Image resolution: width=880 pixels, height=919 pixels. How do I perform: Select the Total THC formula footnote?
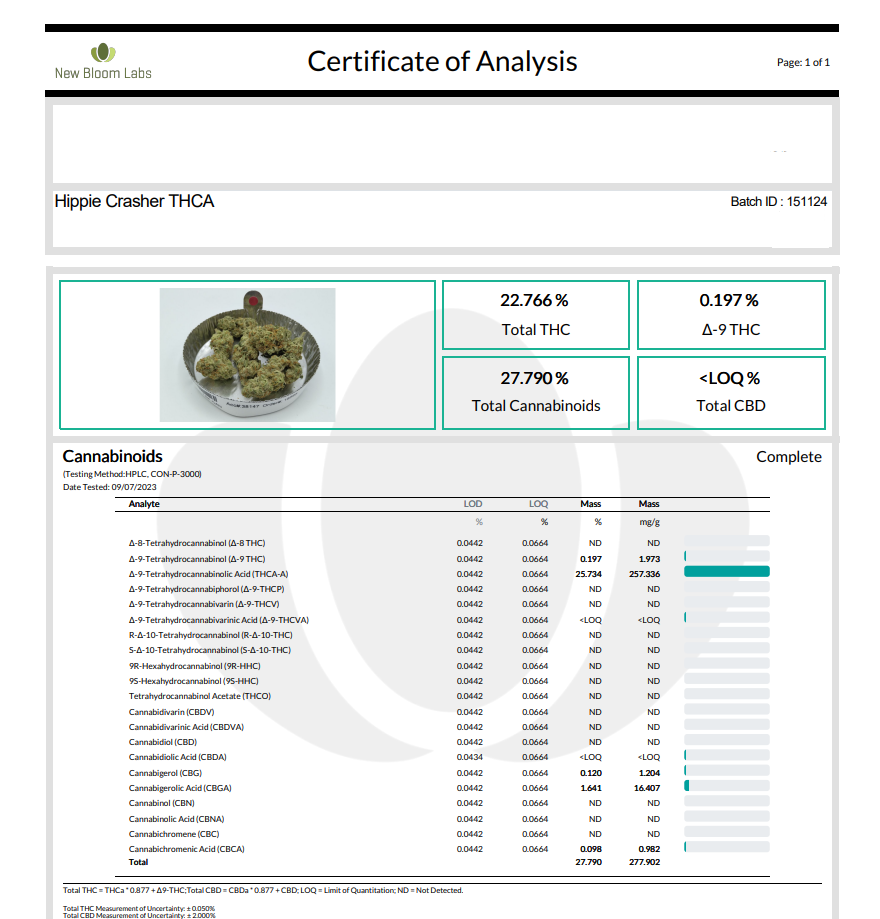(263, 890)
